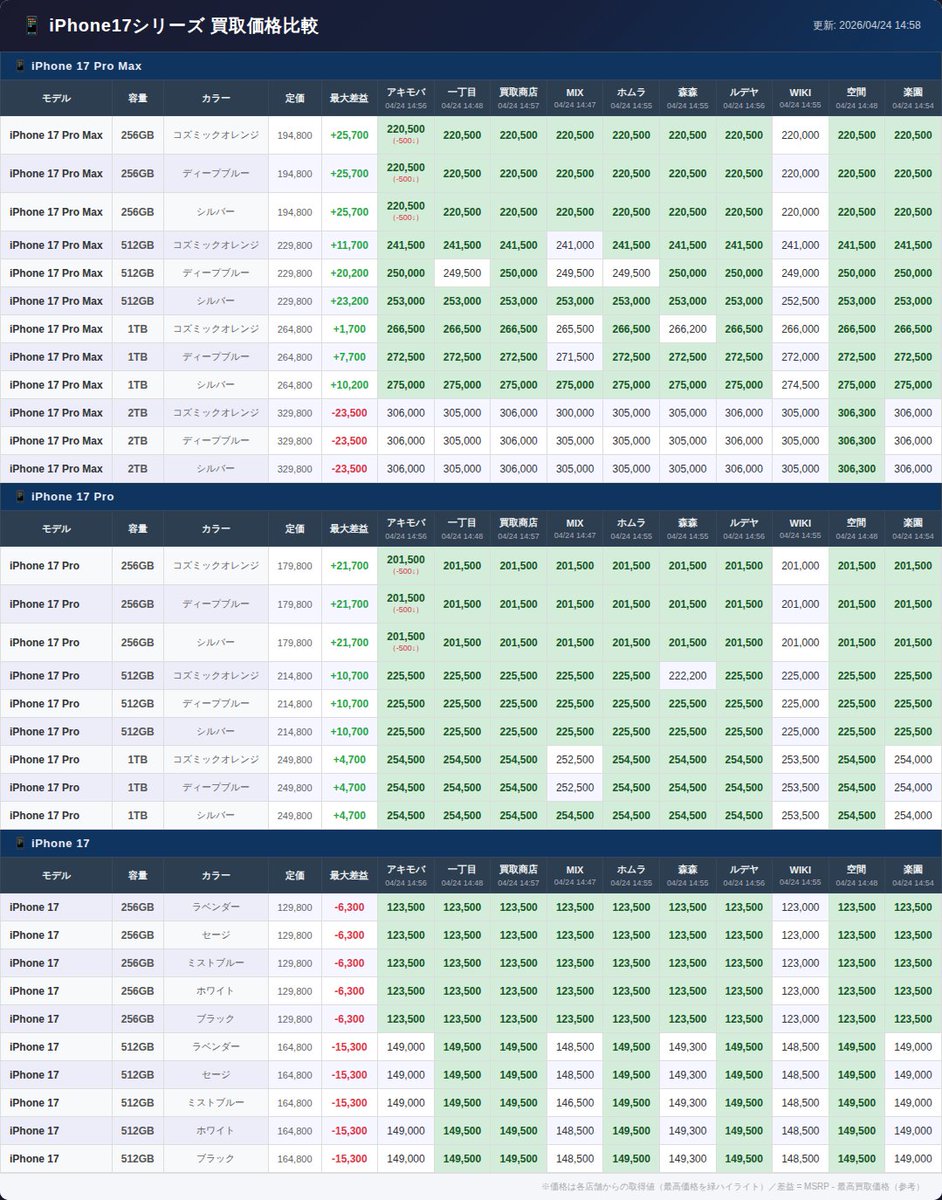Click the 249,500 price in 一丁目 column
Screen dimensions: 942x1200
462,273
